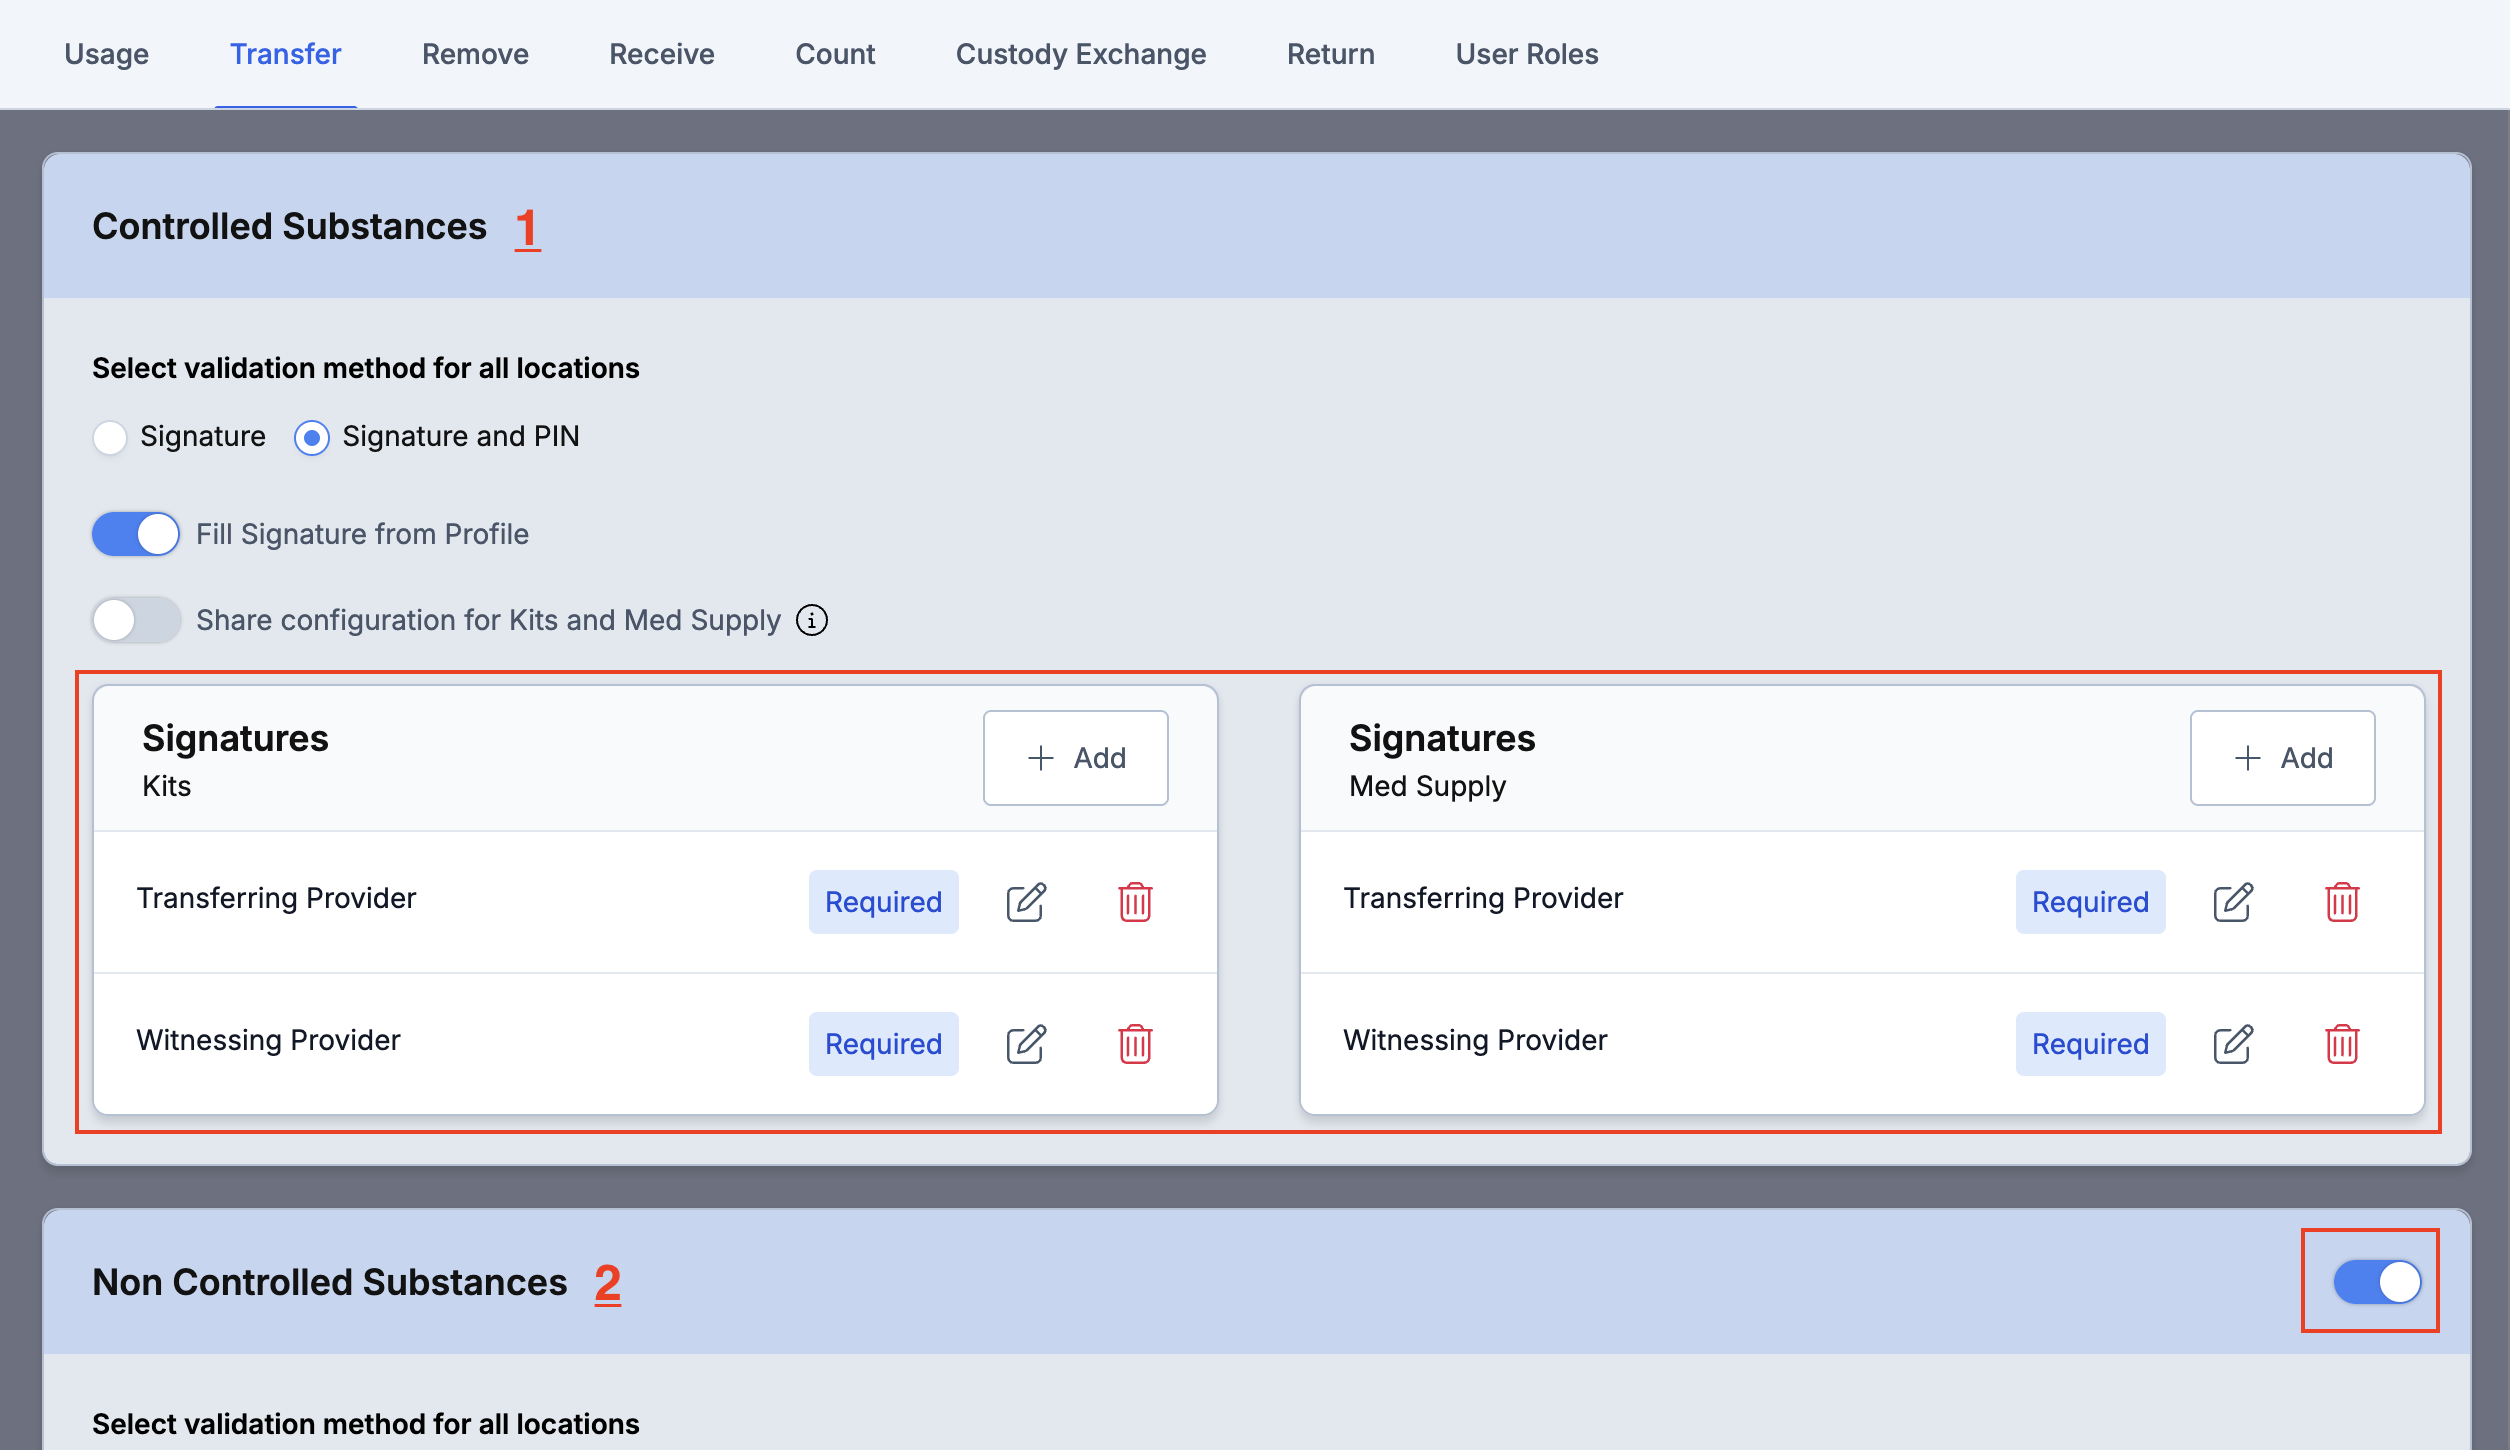Viewport: 2510px width, 1450px height.
Task: Click Kits Witnessing Provider row label
Action: point(268,1040)
